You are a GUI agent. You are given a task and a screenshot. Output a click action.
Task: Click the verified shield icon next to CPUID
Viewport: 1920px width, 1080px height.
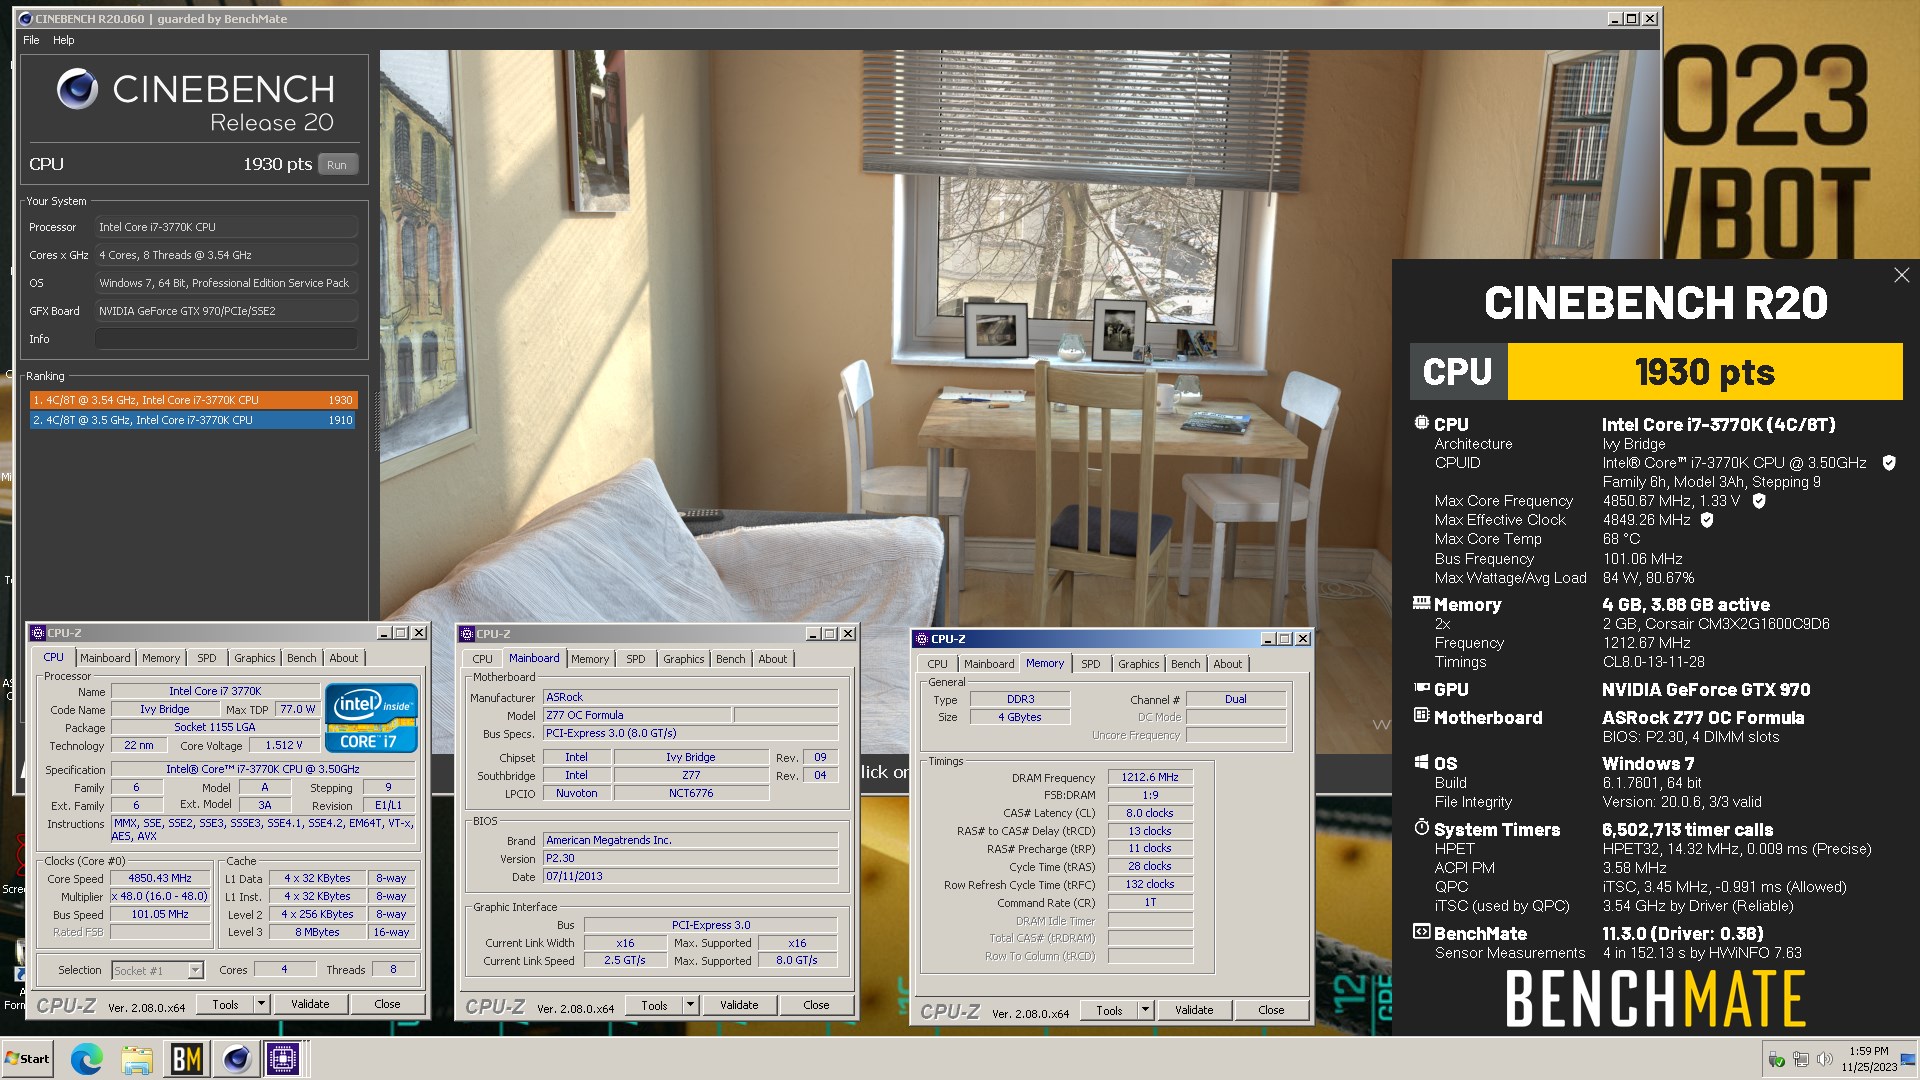pyautogui.click(x=1889, y=463)
